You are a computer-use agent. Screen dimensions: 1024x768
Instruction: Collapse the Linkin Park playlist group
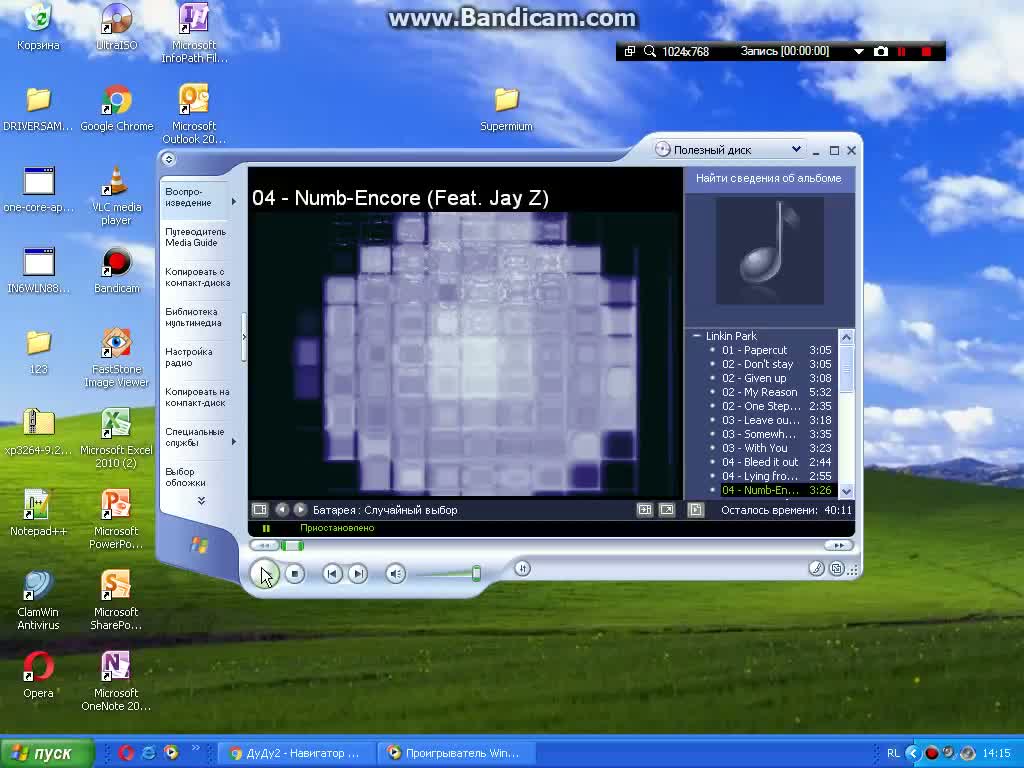696,336
